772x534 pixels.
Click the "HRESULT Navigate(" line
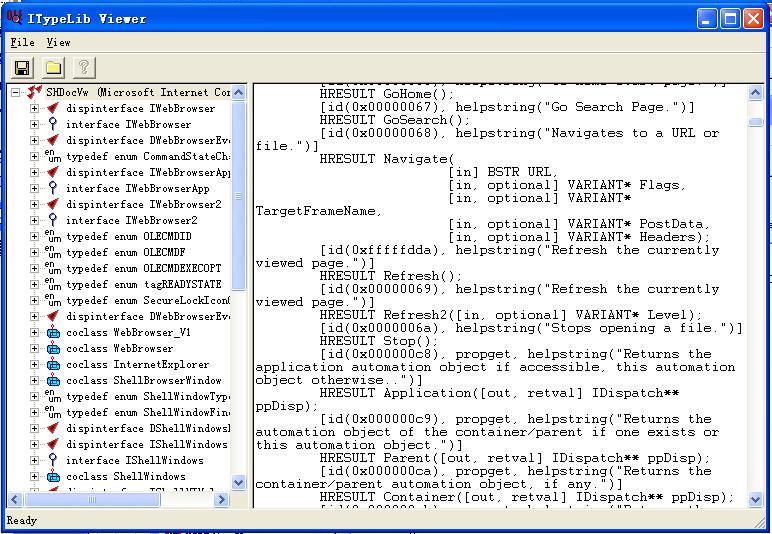[386, 159]
